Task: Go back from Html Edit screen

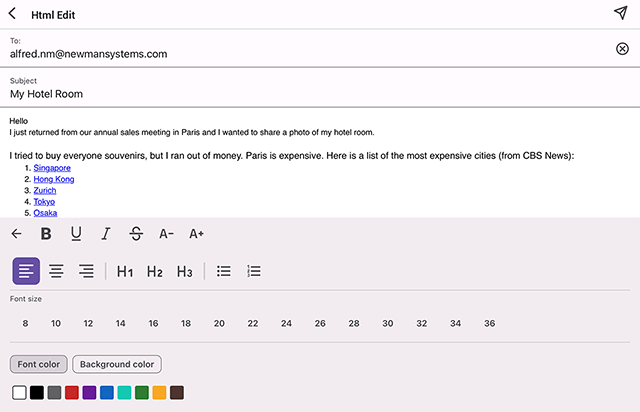Action: tap(13, 14)
